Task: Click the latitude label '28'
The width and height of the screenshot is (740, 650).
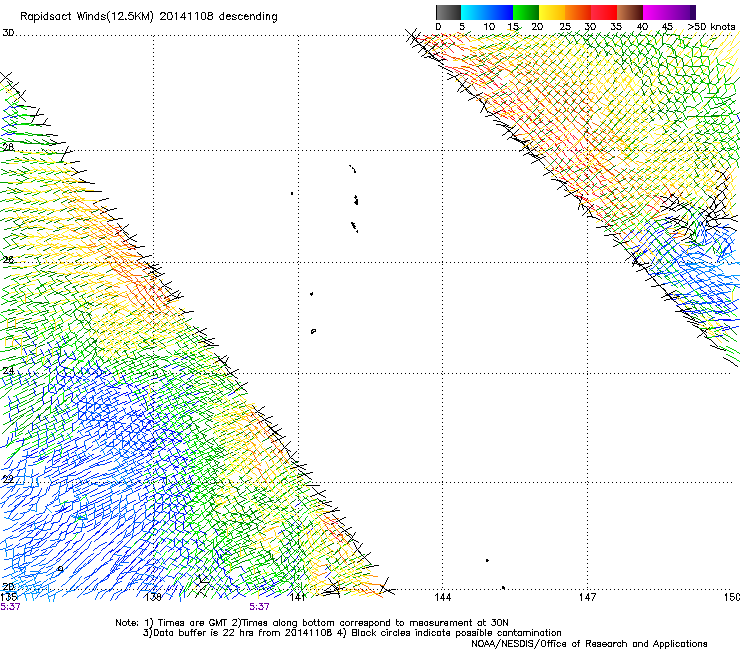Action: 8,147
